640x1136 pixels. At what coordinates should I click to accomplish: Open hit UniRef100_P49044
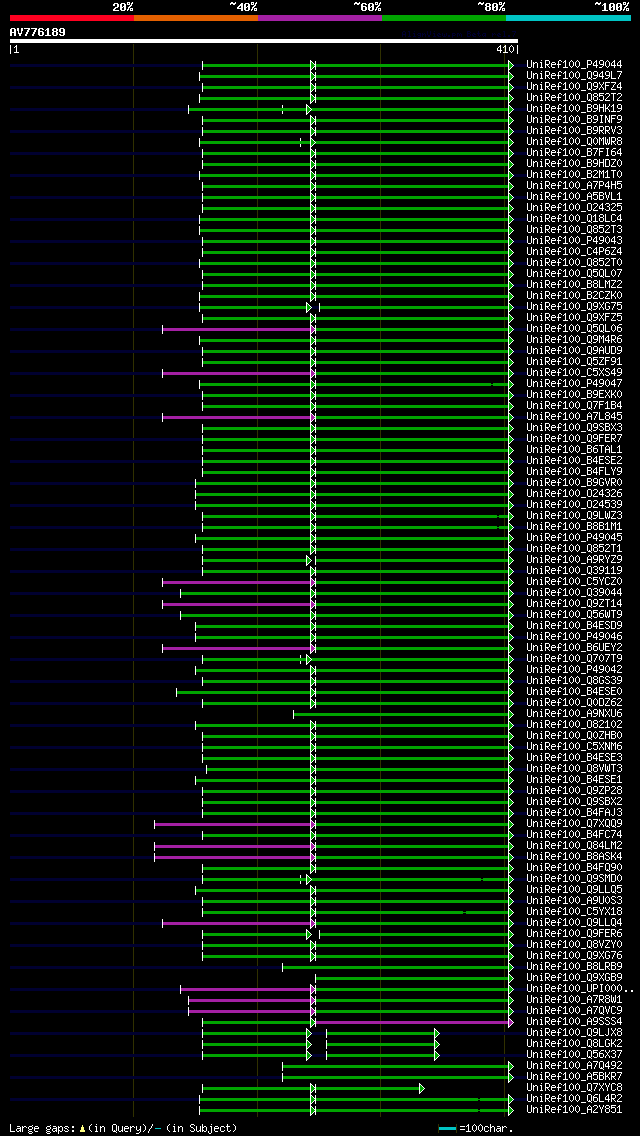point(574,64)
